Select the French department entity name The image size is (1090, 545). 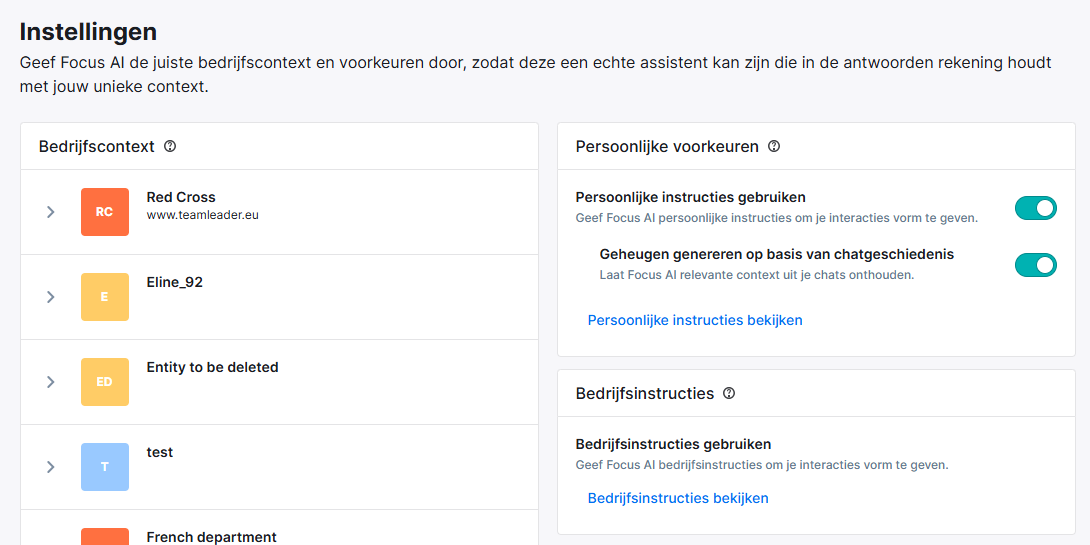point(211,537)
